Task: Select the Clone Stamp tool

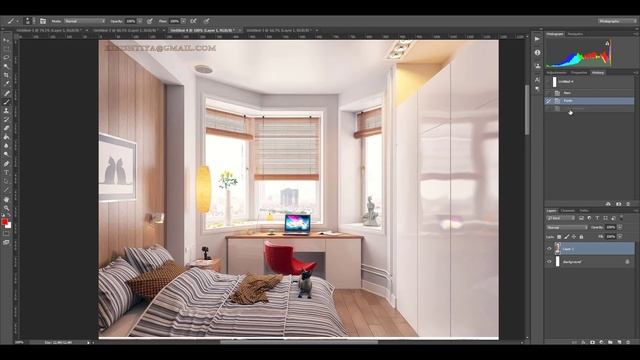Action: click(x=6, y=111)
